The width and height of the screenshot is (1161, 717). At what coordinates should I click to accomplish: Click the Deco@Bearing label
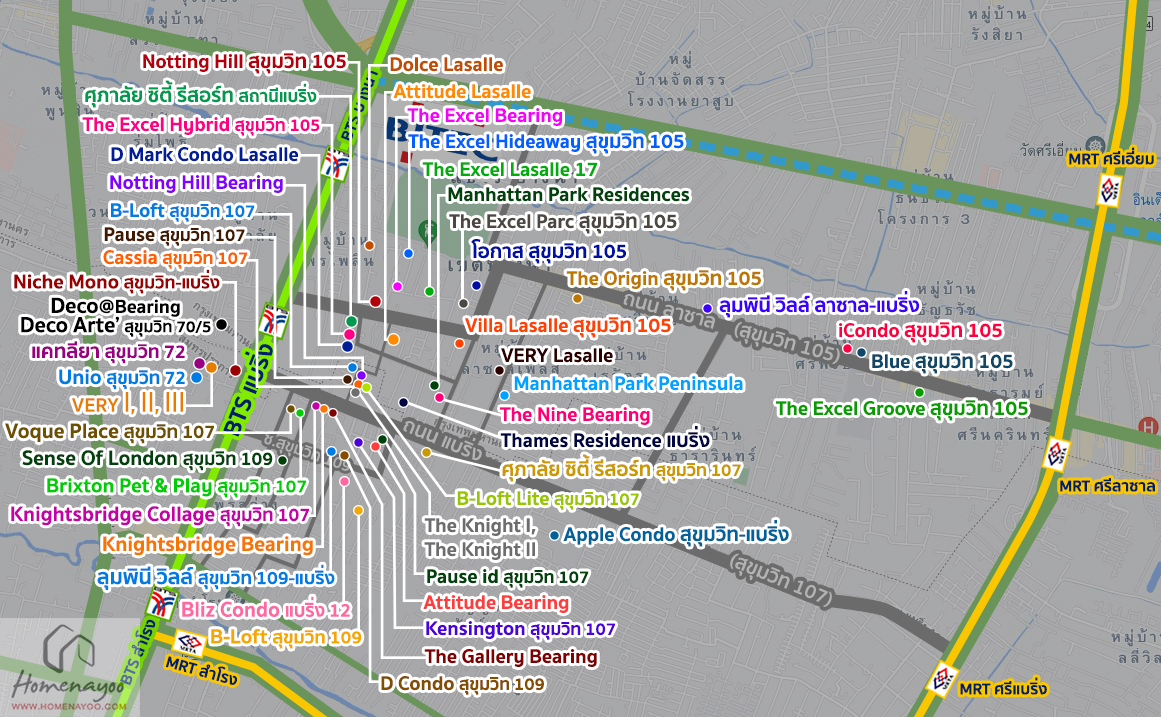[116, 306]
